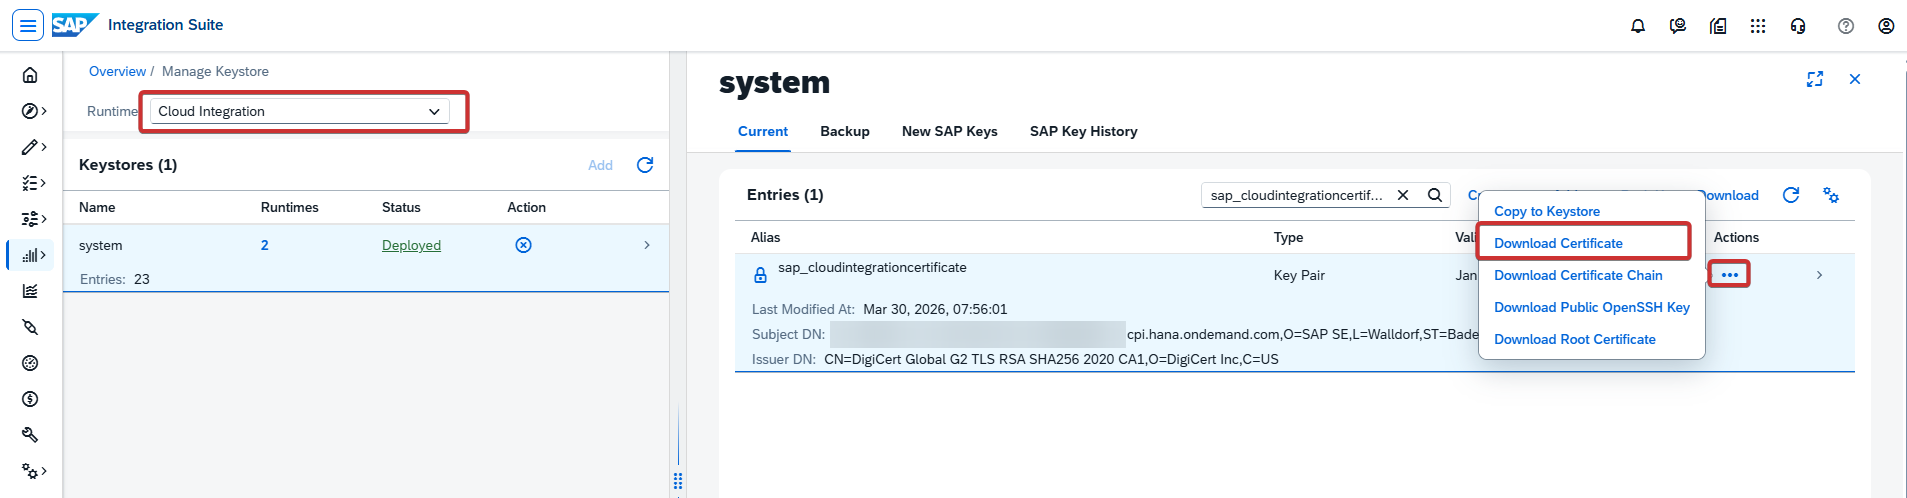The width and height of the screenshot is (1907, 498).
Task: Open the notifications bell
Action: (x=1638, y=26)
